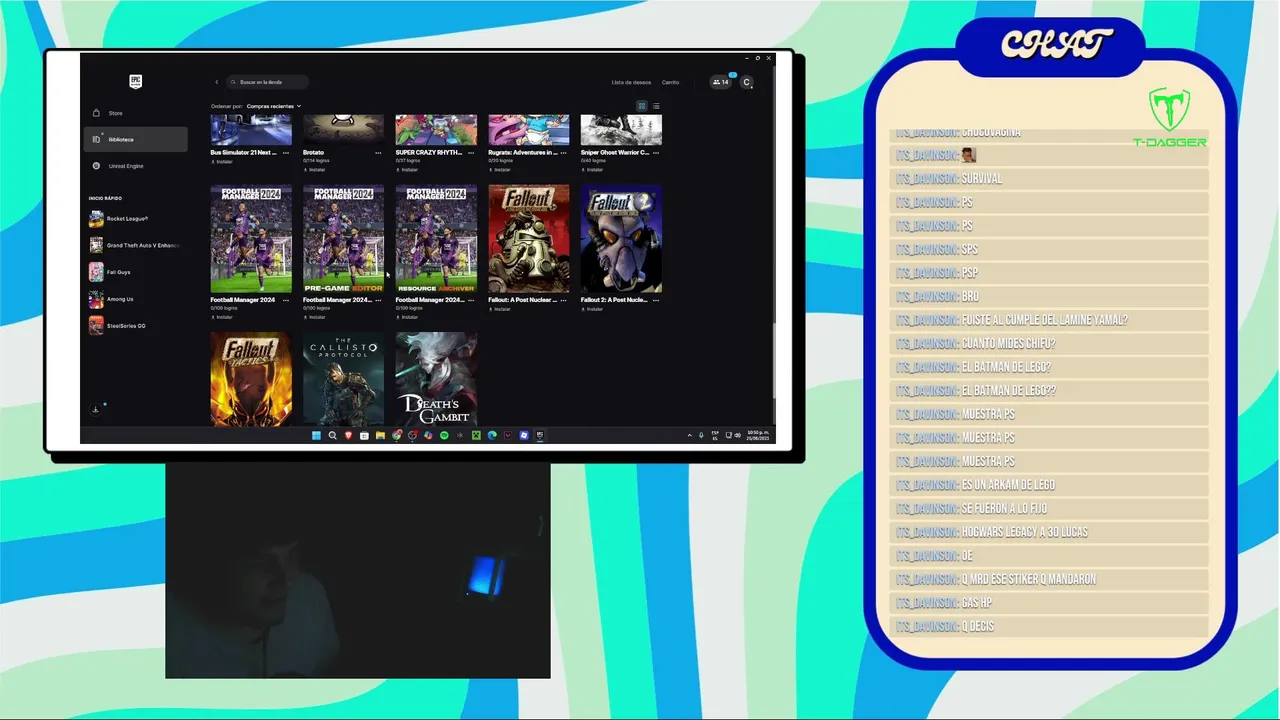Click Instalar under Brotato
The height and width of the screenshot is (720, 1280).
(315, 170)
